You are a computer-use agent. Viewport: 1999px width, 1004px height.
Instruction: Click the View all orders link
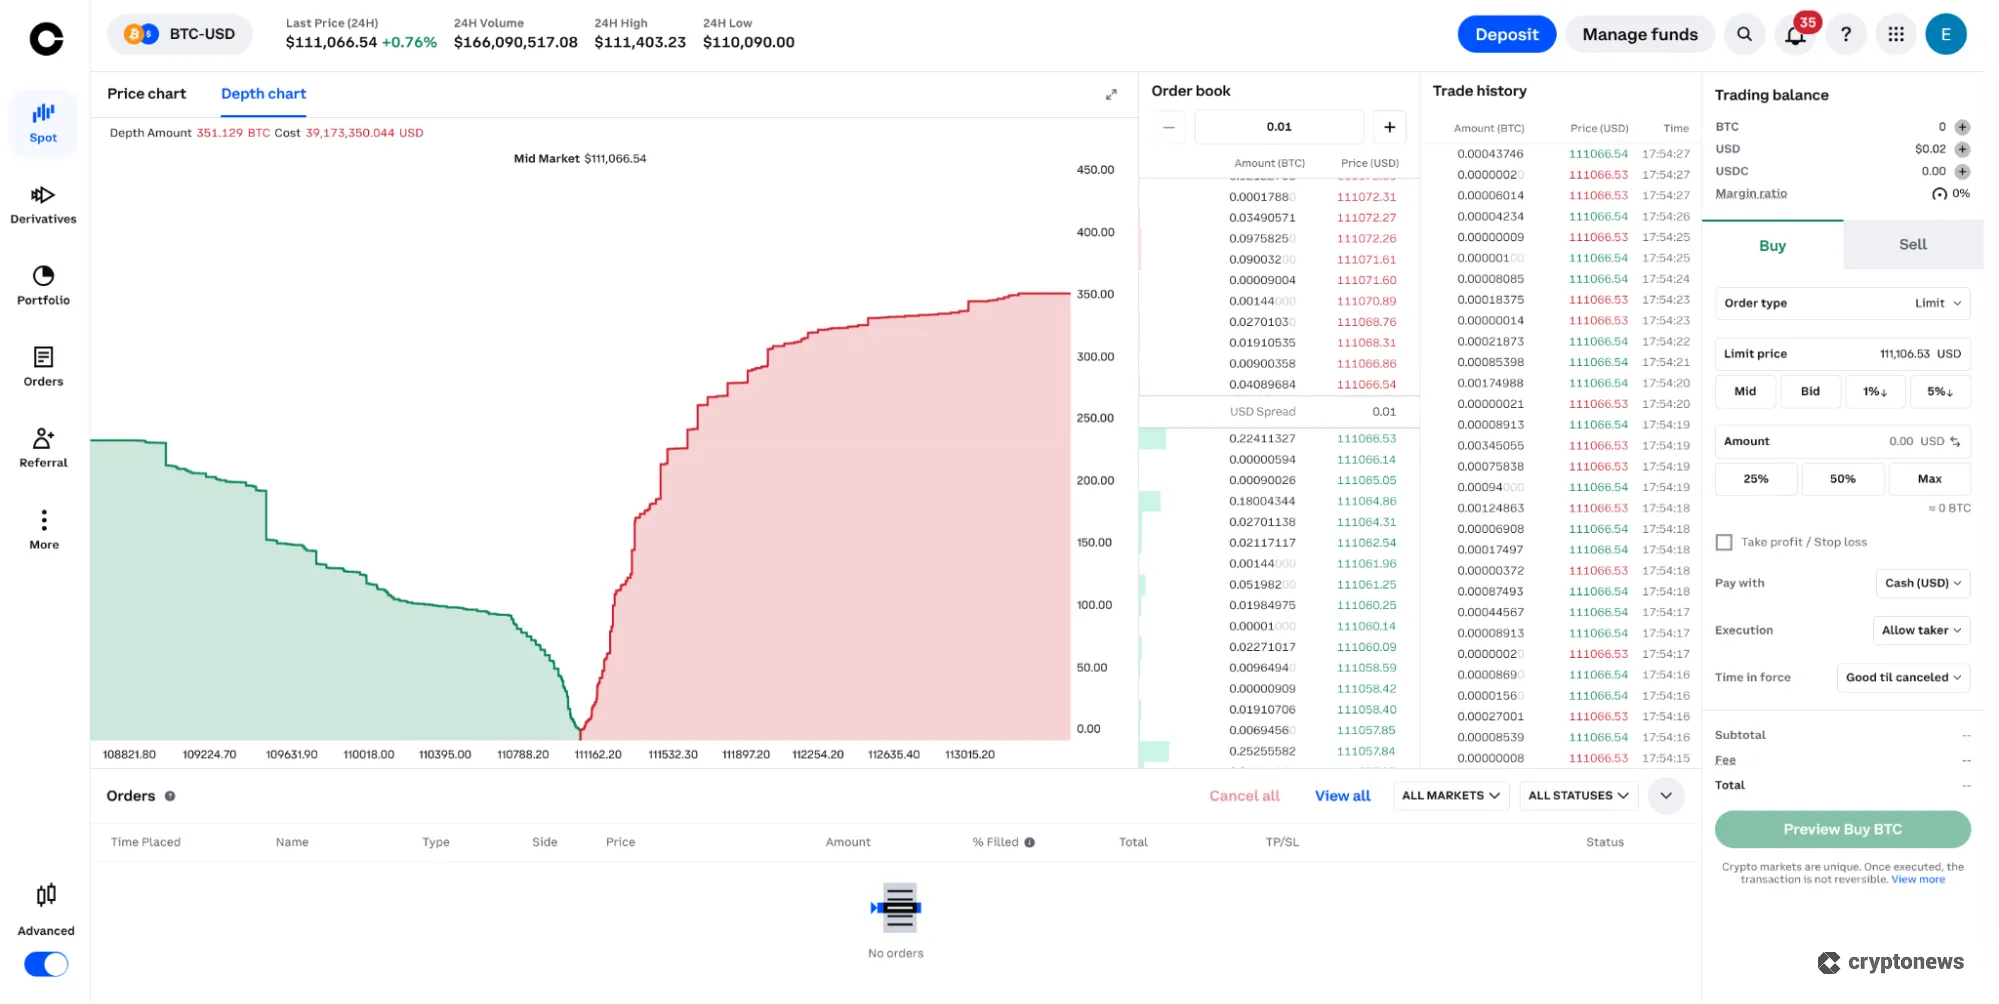pos(1342,795)
